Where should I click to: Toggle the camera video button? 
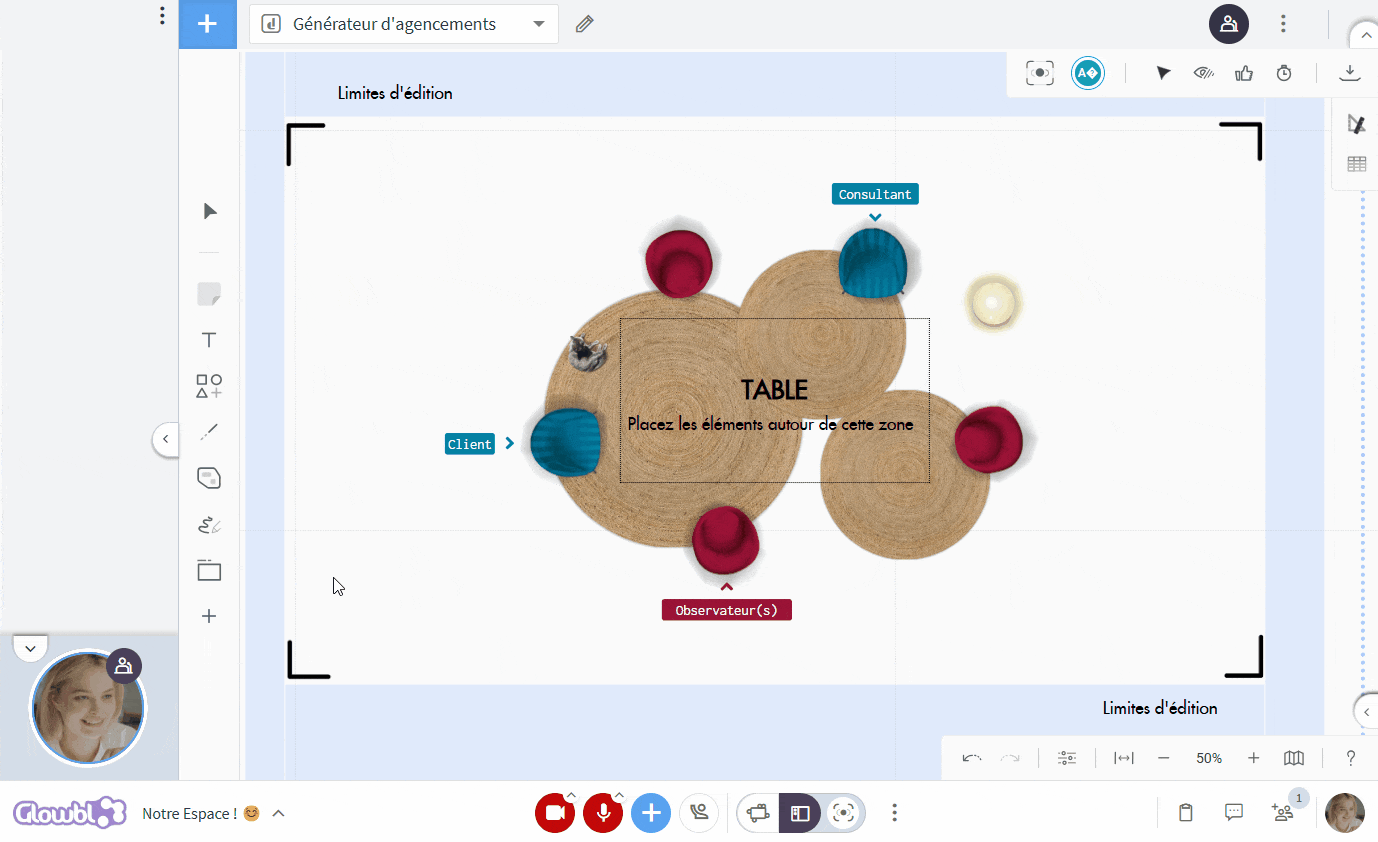point(555,813)
